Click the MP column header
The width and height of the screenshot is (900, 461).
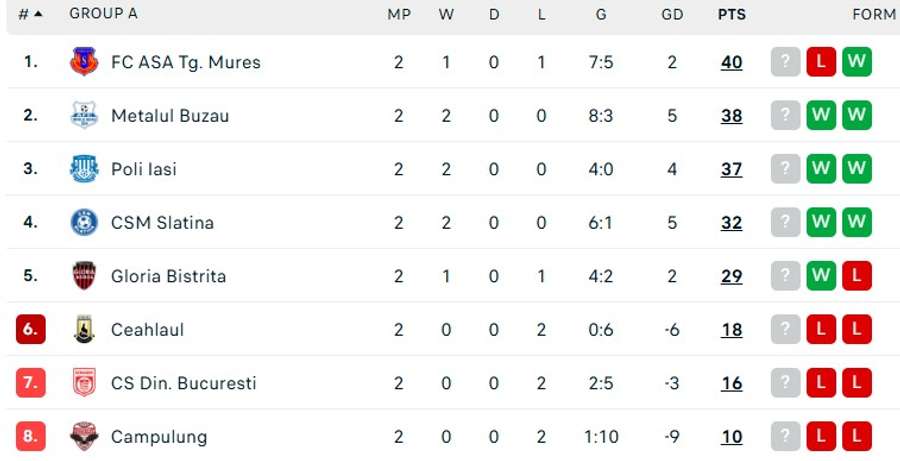coord(398,14)
